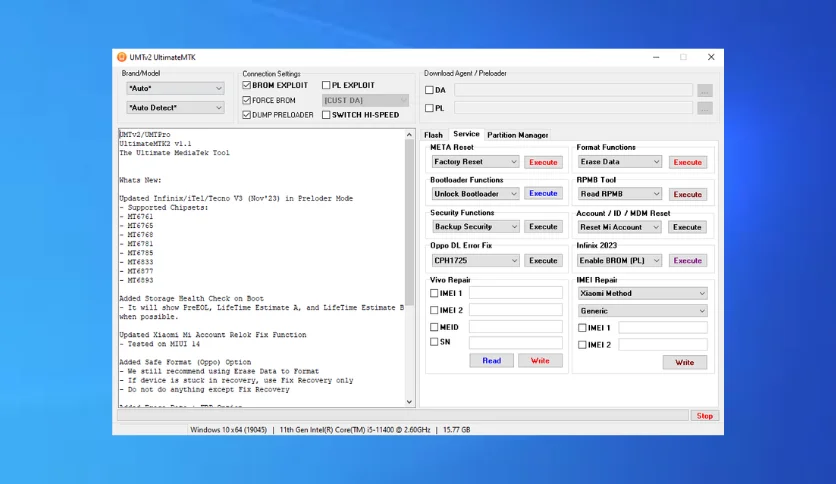Switch to the Flash tab
Viewport: 836px width, 484px height.
click(433, 135)
